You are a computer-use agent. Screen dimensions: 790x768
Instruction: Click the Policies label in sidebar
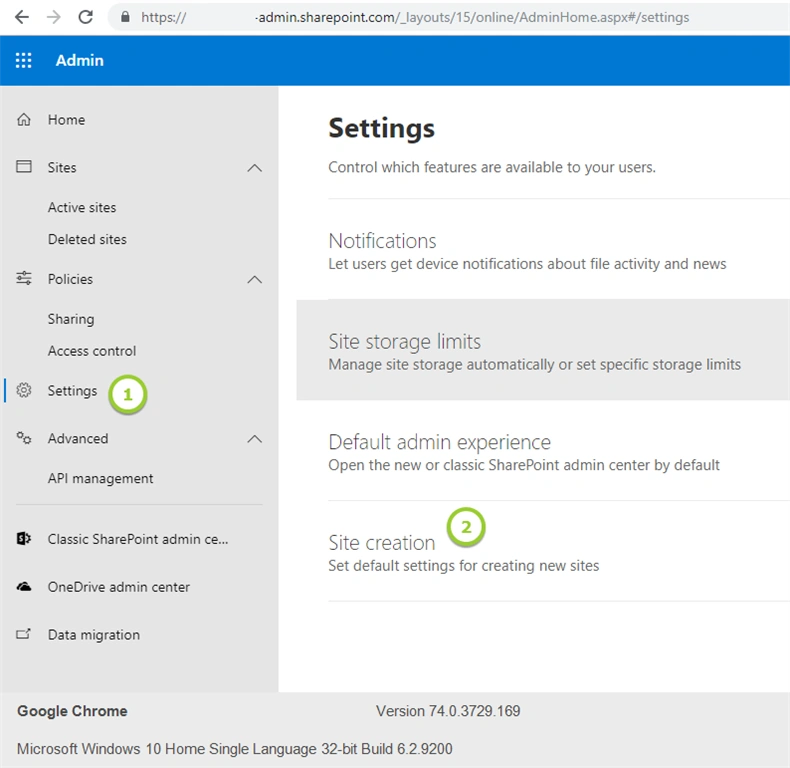point(70,279)
